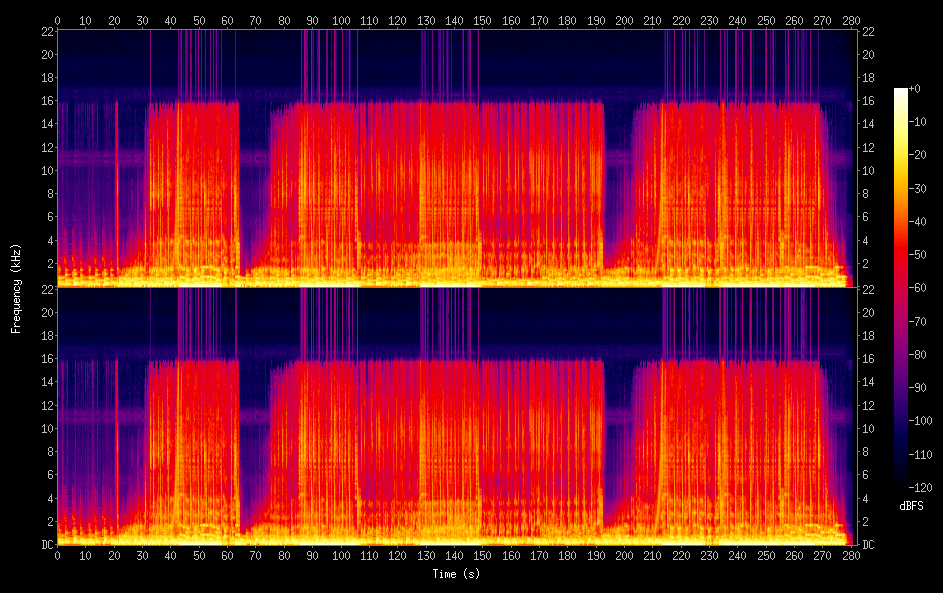This screenshot has width=943, height=593.
Task: Click tick "190" on the top time axis
Action: point(596,20)
